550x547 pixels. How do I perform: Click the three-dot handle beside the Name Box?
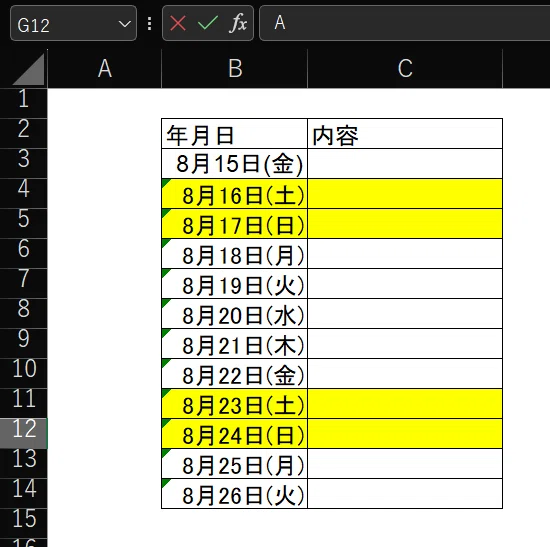coord(149,24)
